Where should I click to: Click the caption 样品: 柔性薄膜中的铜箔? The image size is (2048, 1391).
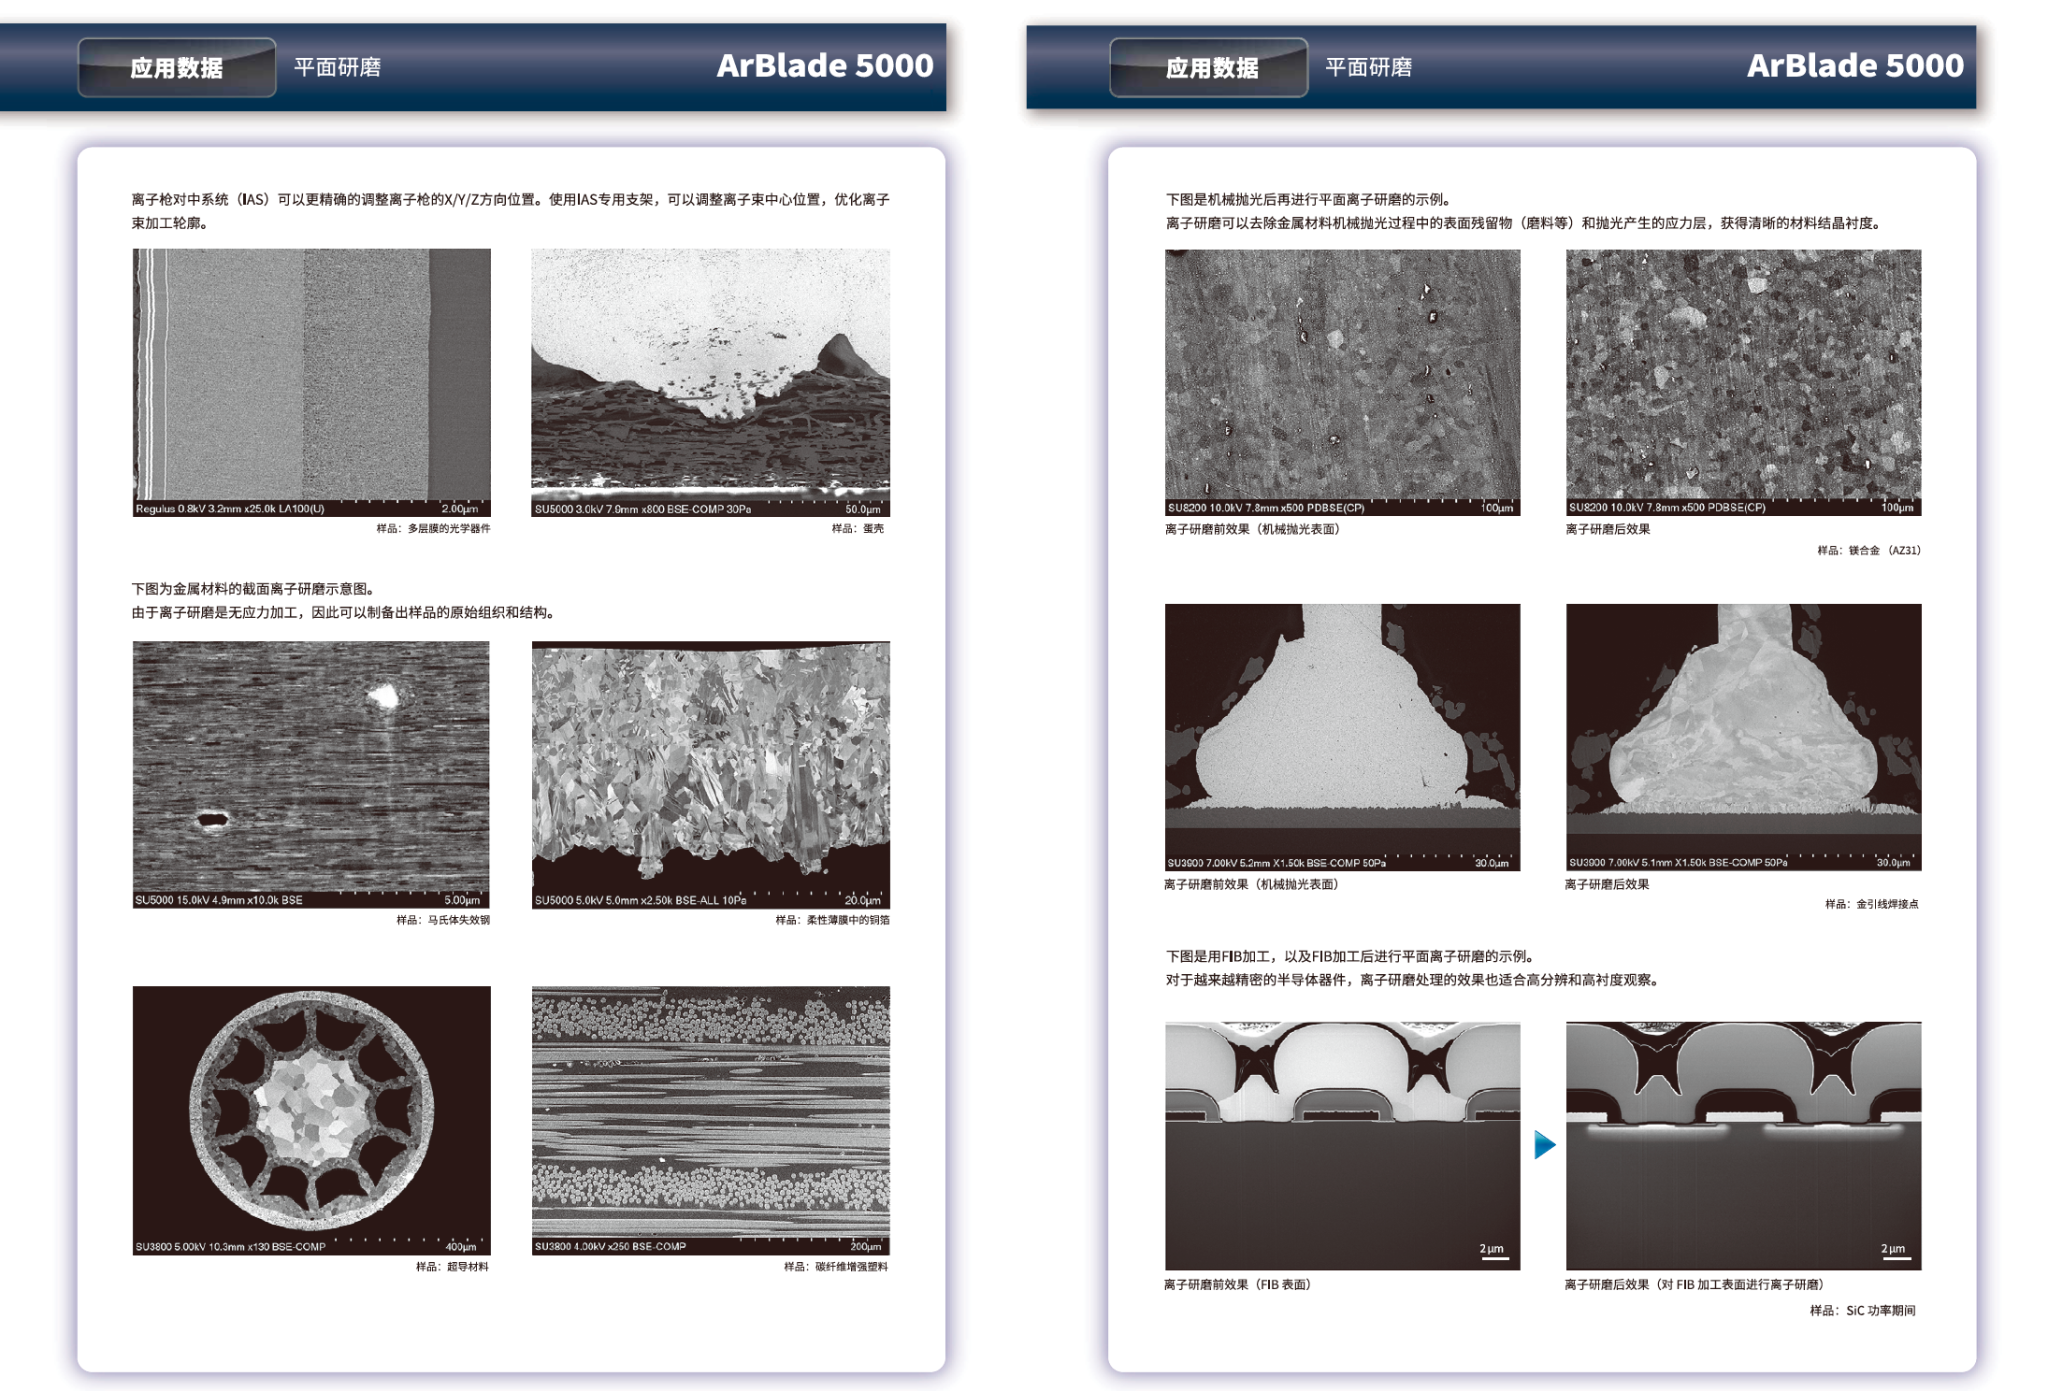(832, 920)
